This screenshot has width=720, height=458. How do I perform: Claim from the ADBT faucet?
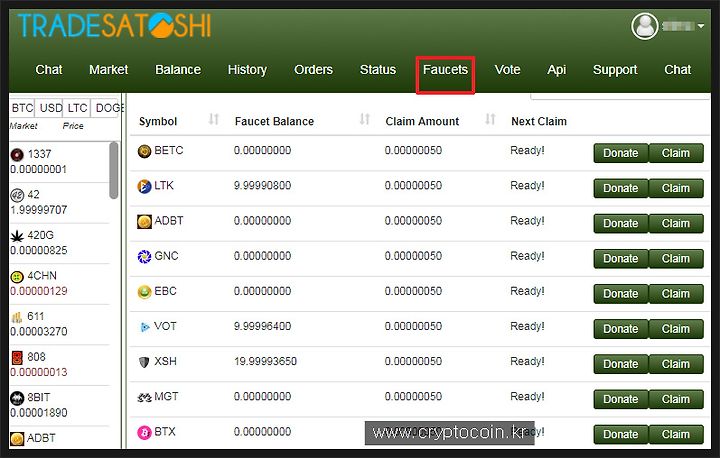click(676, 223)
